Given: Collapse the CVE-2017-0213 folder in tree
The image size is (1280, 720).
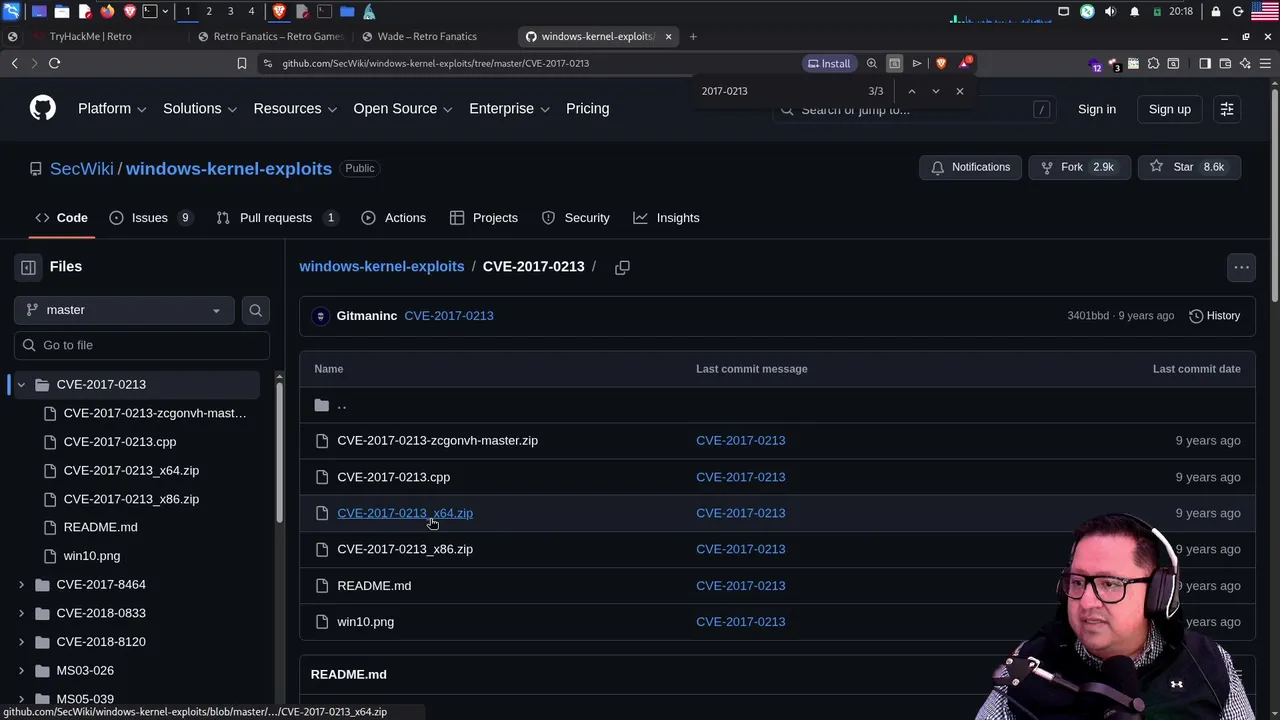Looking at the screenshot, I should coord(21,384).
